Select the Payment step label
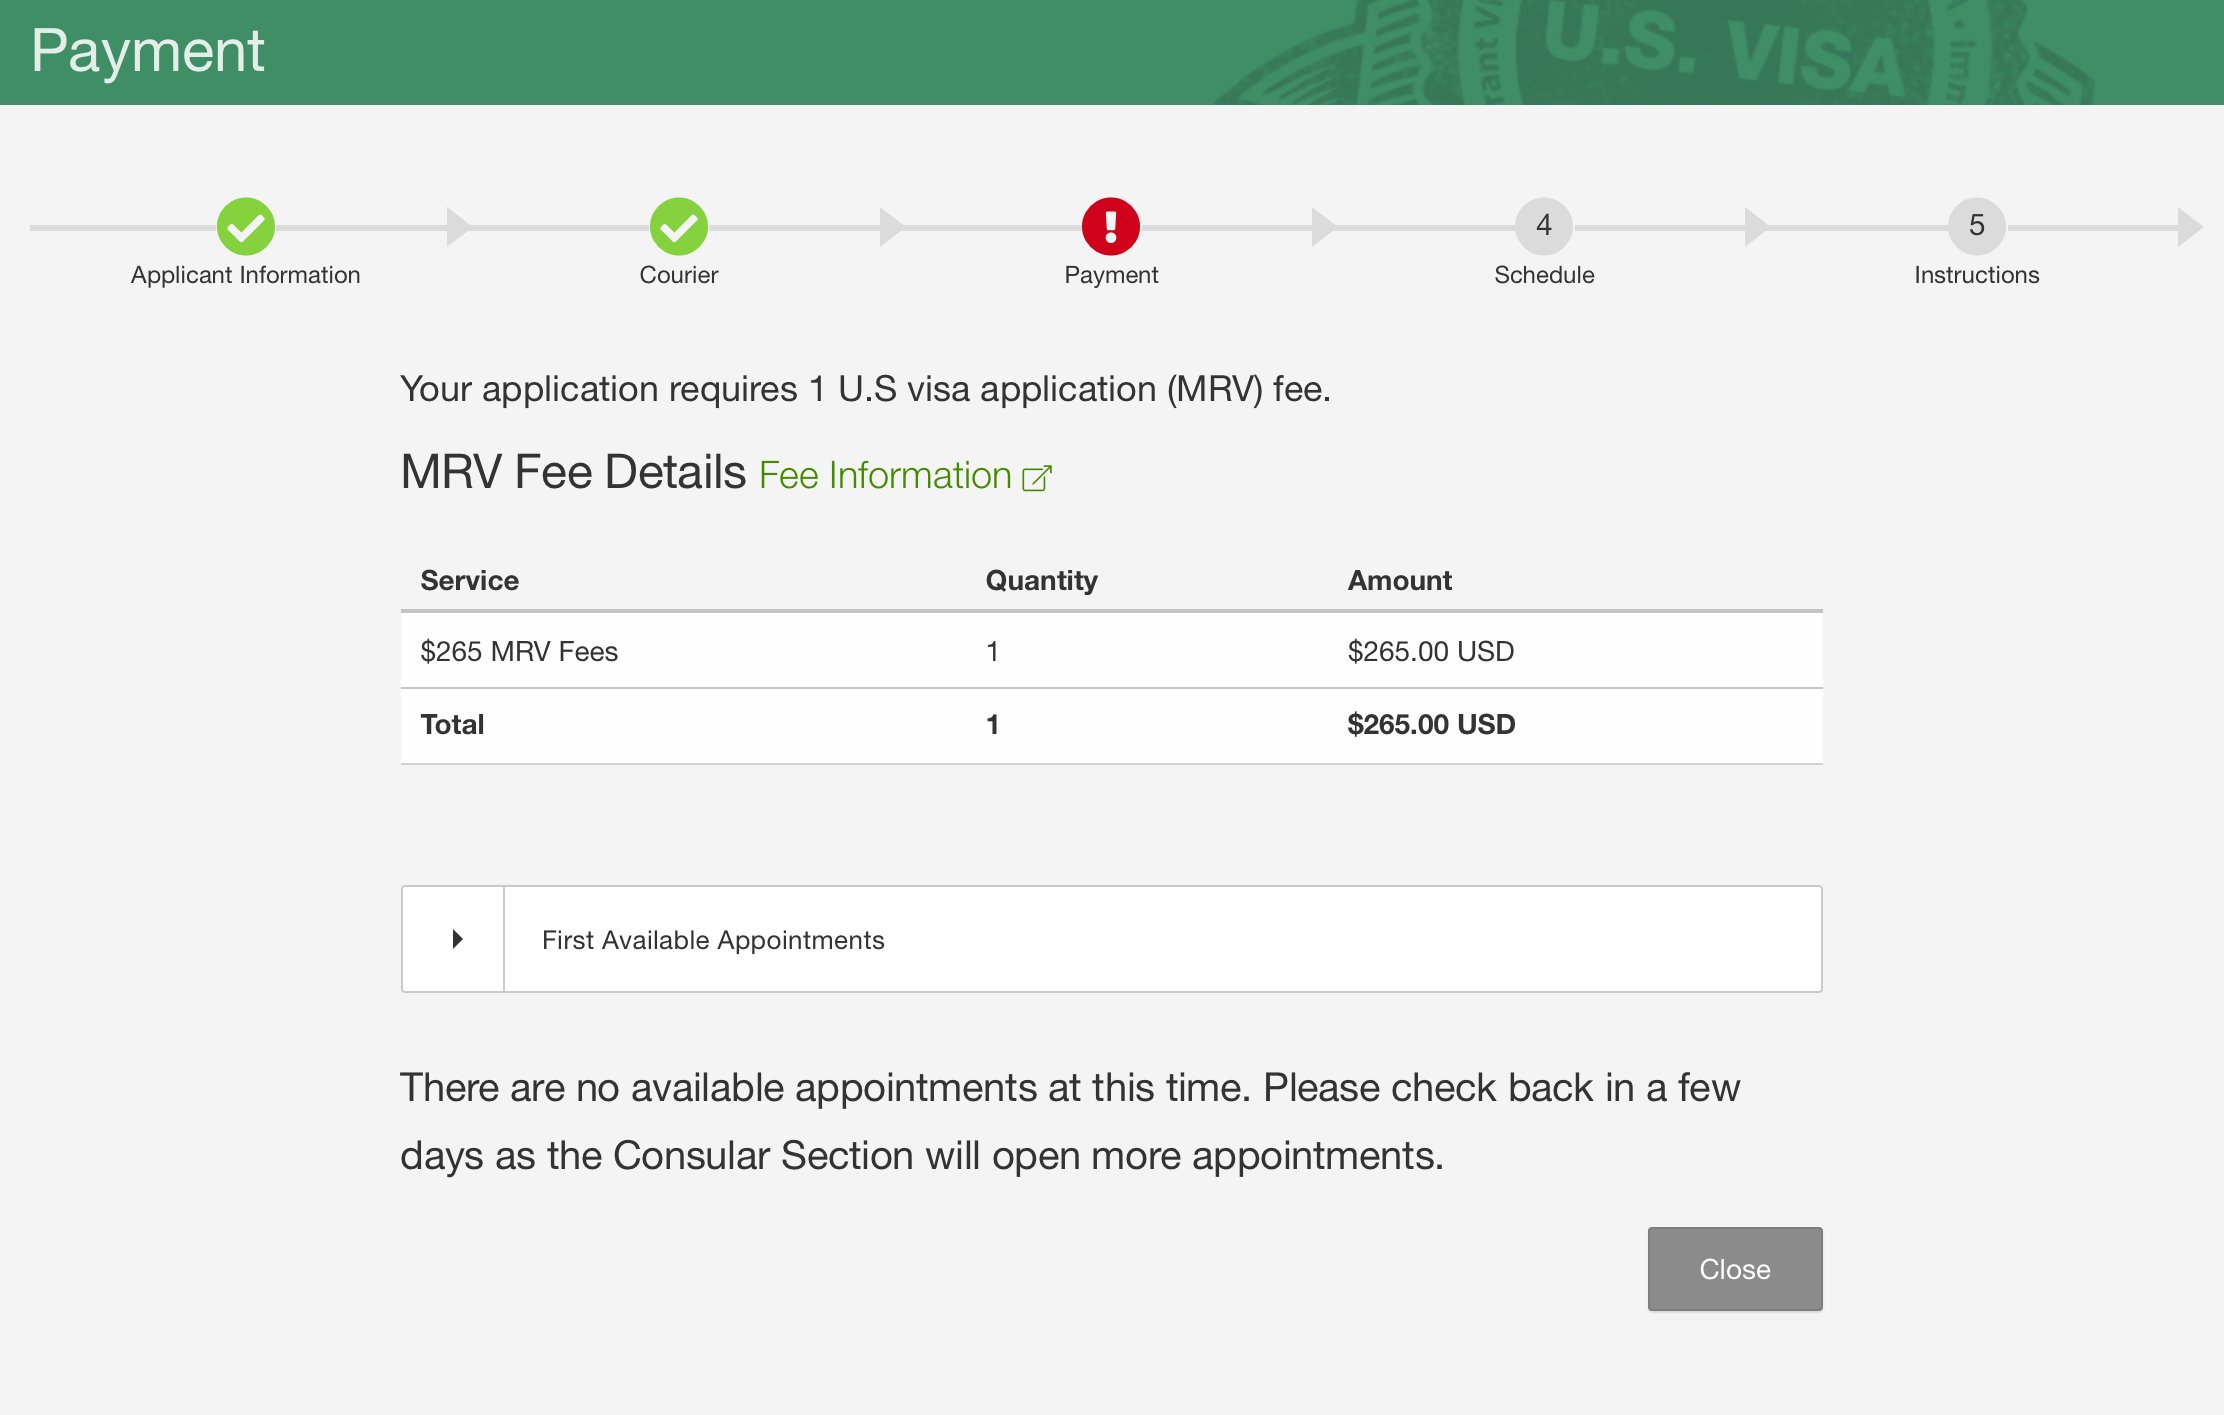This screenshot has height=1415, width=2224. click(x=1110, y=275)
